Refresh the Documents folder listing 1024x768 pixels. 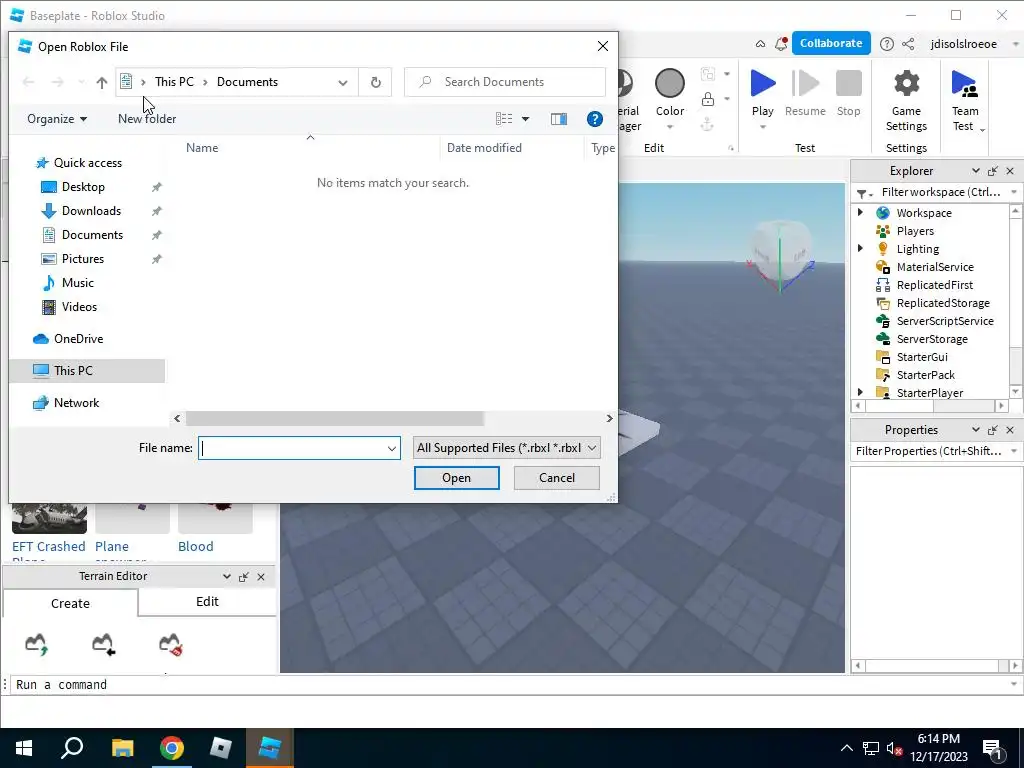(x=376, y=82)
